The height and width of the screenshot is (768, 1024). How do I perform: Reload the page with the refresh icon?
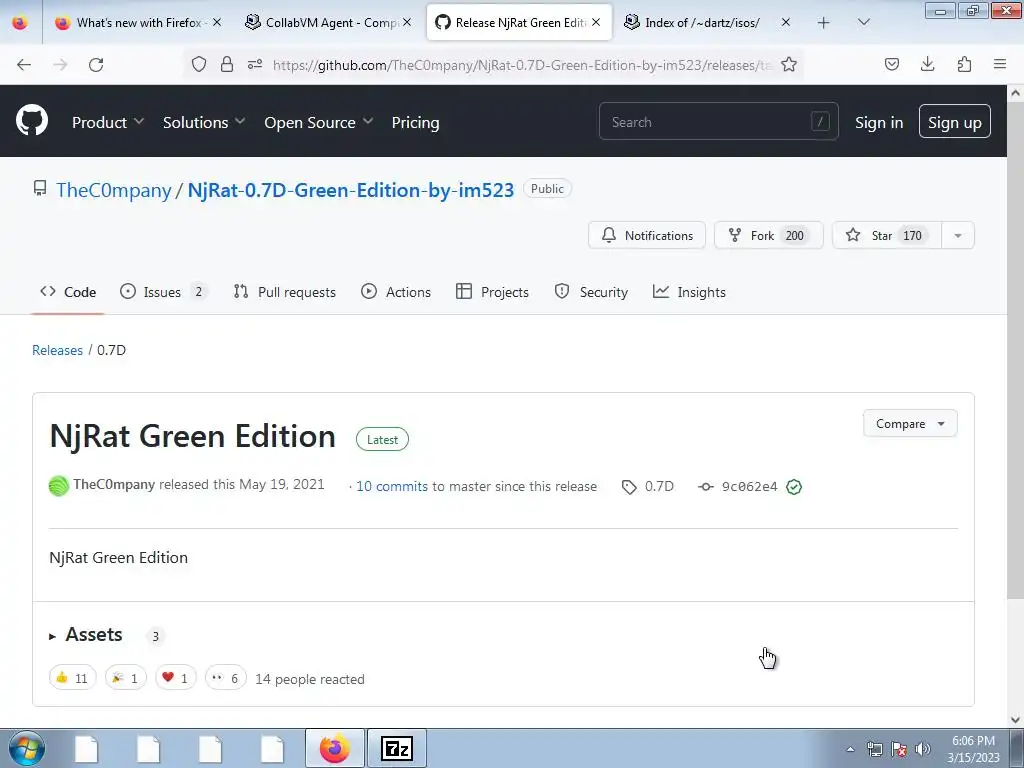click(x=96, y=64)
